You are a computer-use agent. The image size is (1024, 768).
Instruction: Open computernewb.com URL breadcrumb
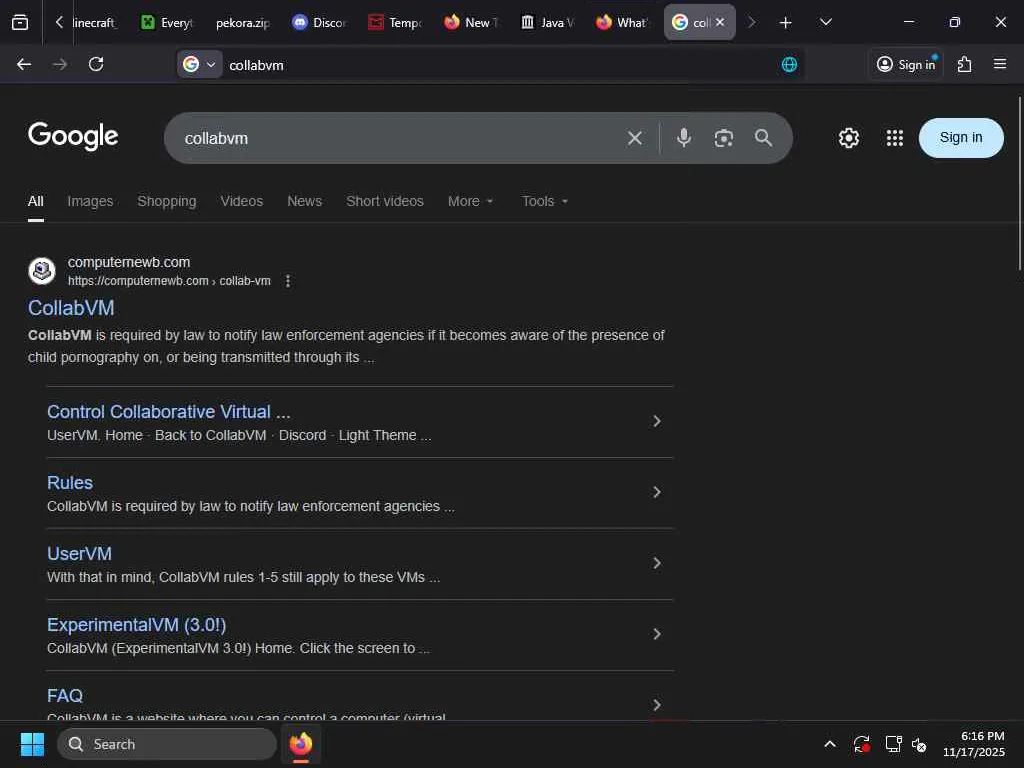169,281
